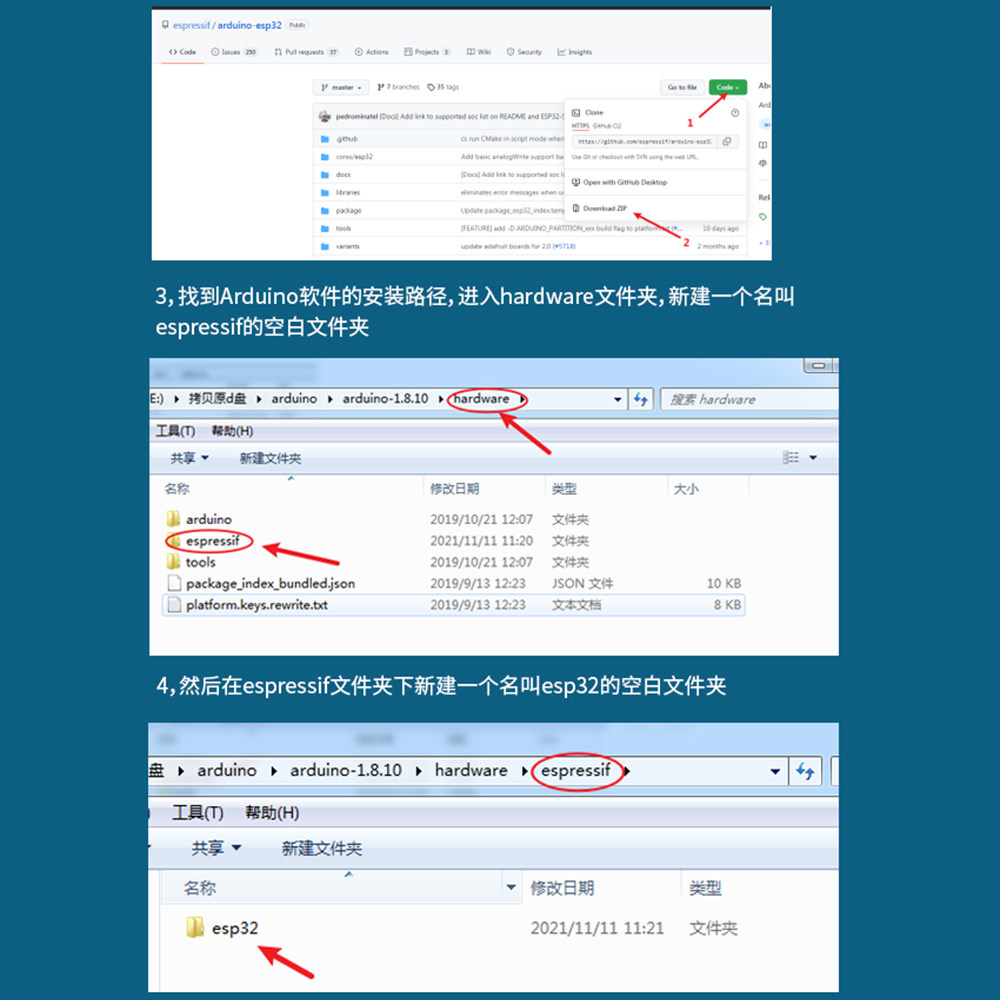Switch to the Wiki tab
The height and width of the screenshot is (1000, 1000).
tap(479, 52)
